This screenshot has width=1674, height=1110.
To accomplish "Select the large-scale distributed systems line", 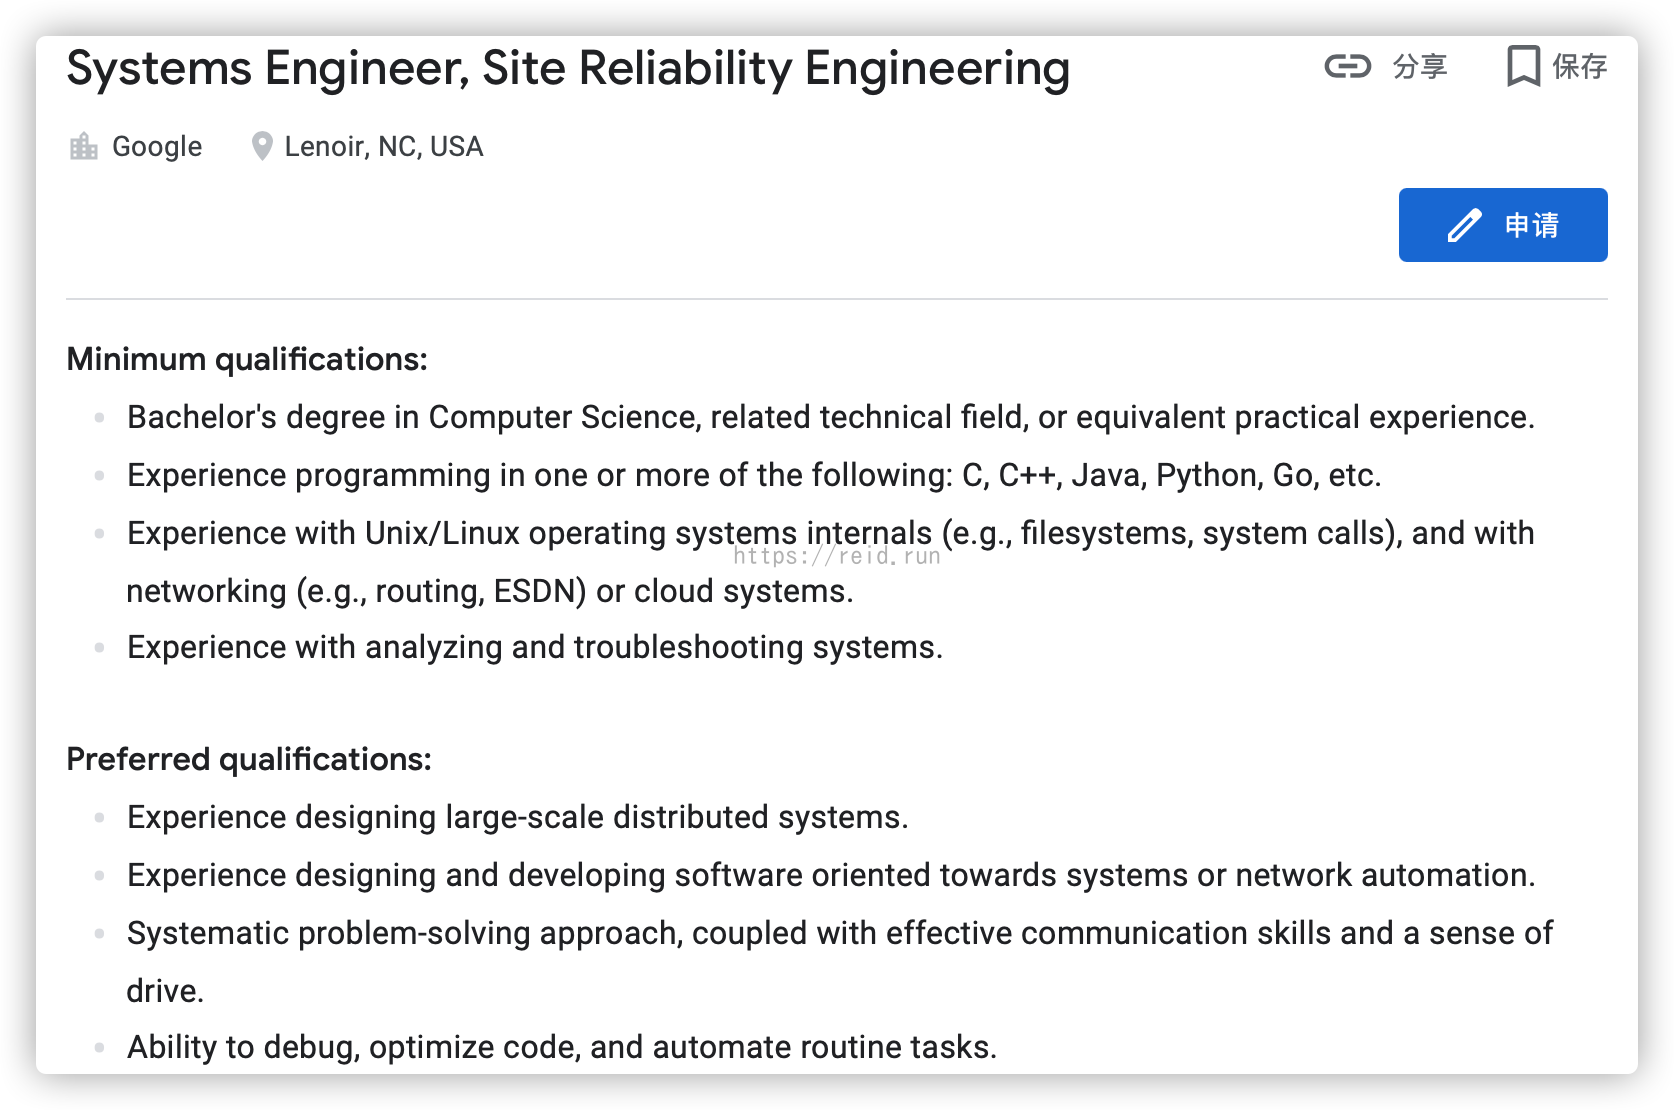I will pos(518,817).
